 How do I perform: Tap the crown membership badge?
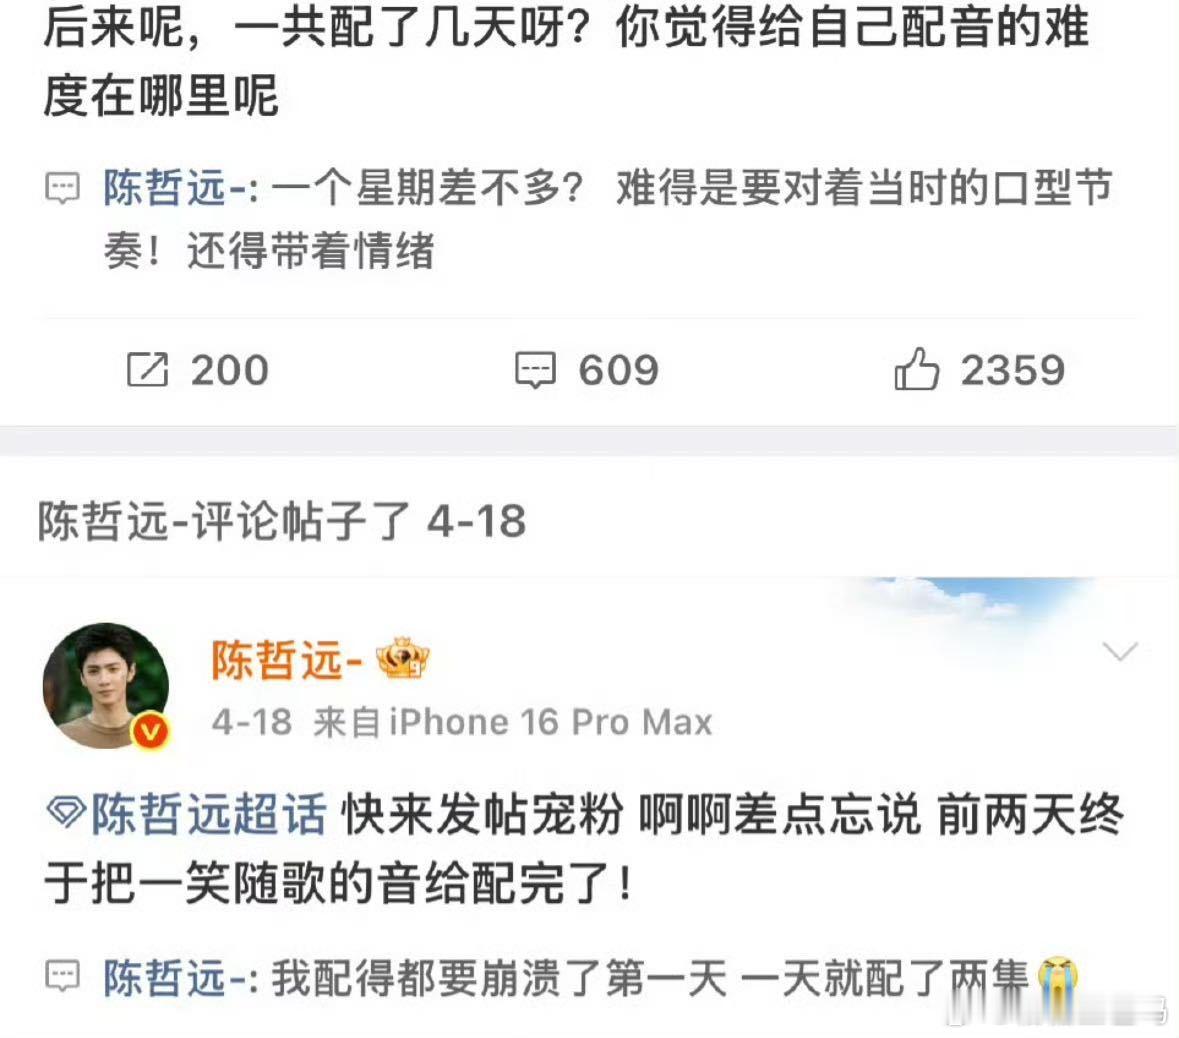click(x=402, y=658)
